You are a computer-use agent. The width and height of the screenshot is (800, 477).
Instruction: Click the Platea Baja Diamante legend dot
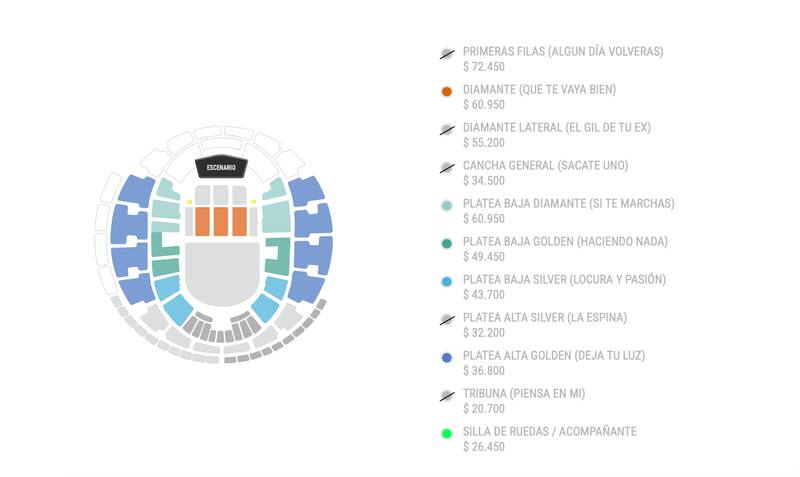(447, 206)
